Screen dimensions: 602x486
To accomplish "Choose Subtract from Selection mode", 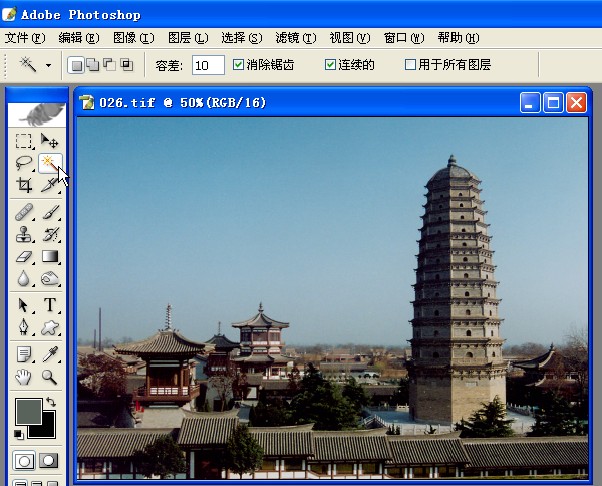I will point(109,64).
